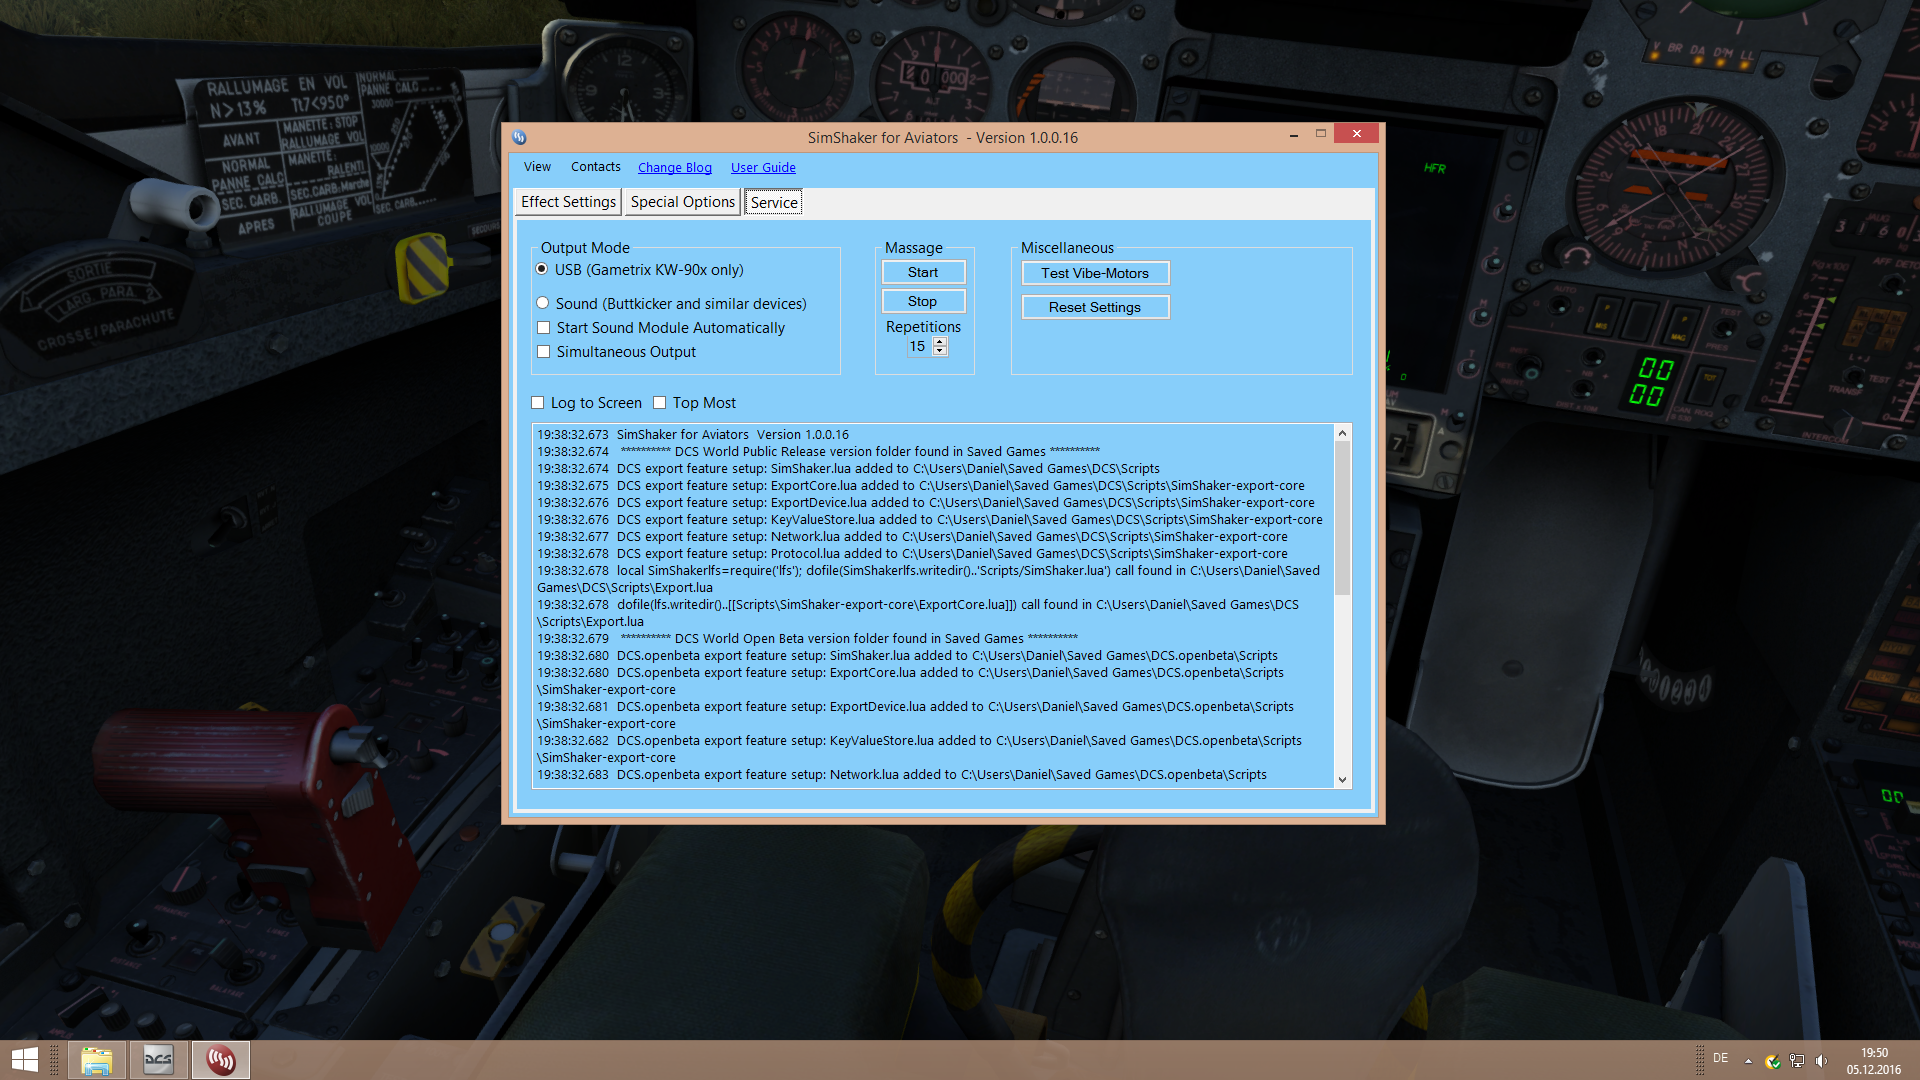
Task: Maximize the SimShaker window
Action: [1321, 134]
